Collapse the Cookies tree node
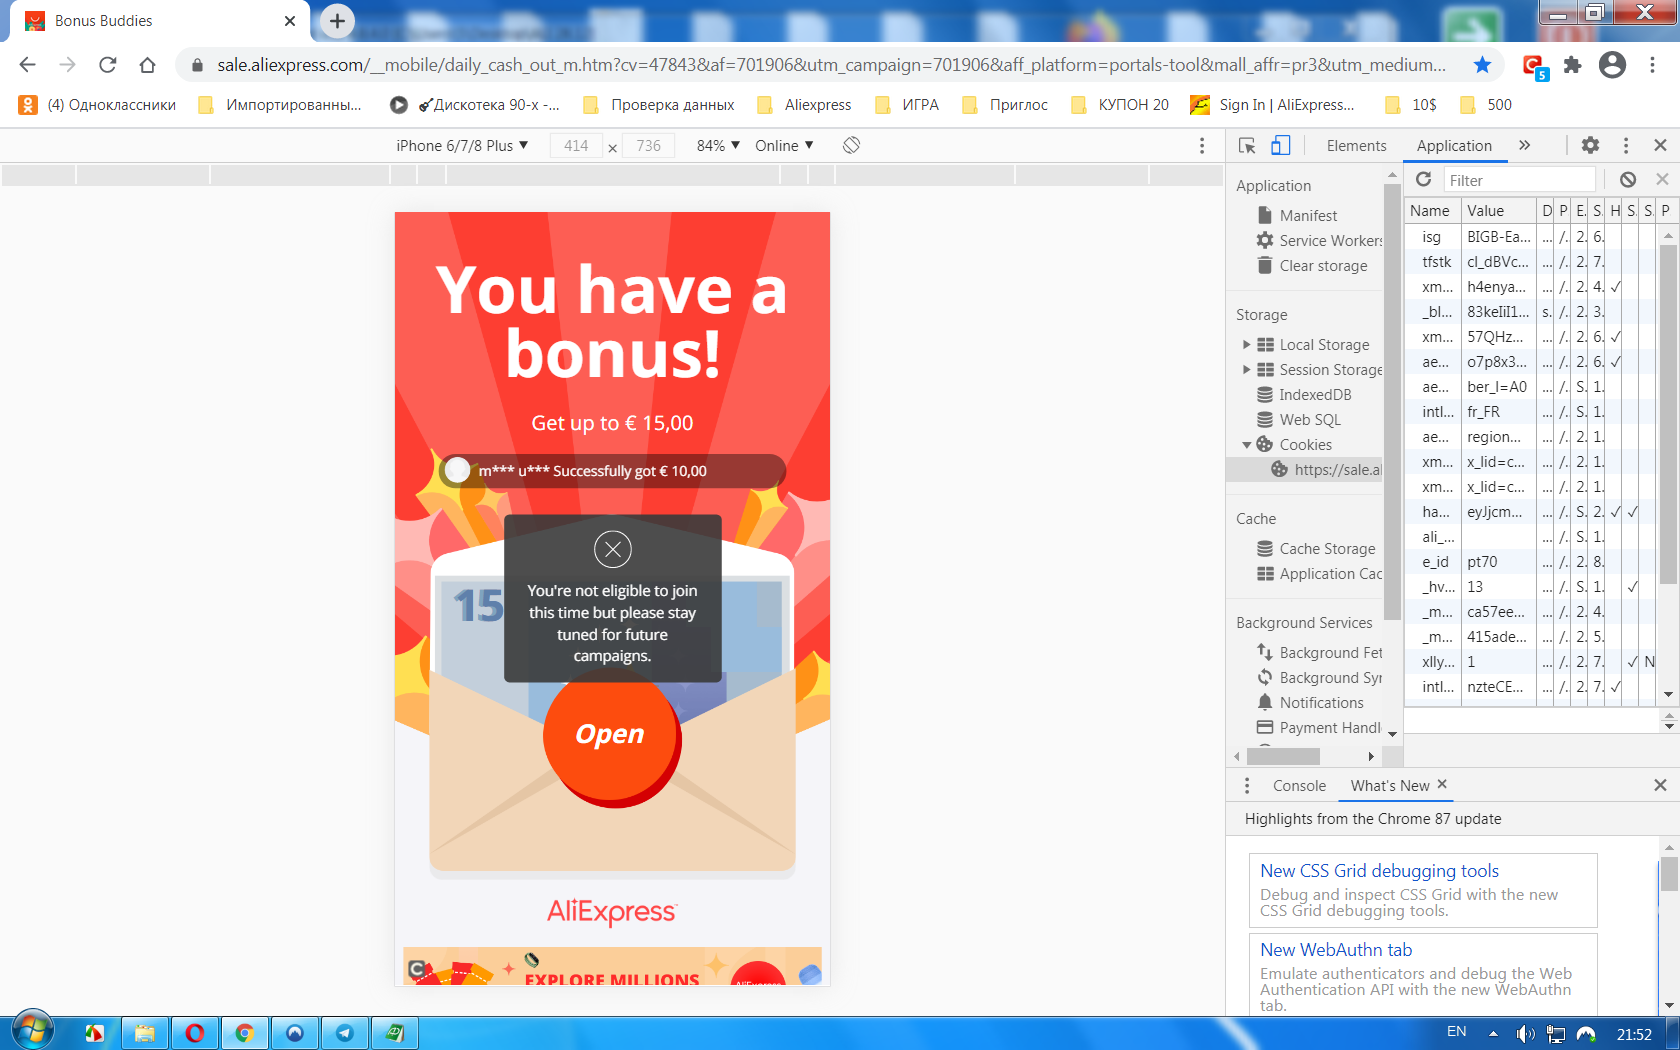The image size is (1680, 1050). click(x=1247, y=445)
